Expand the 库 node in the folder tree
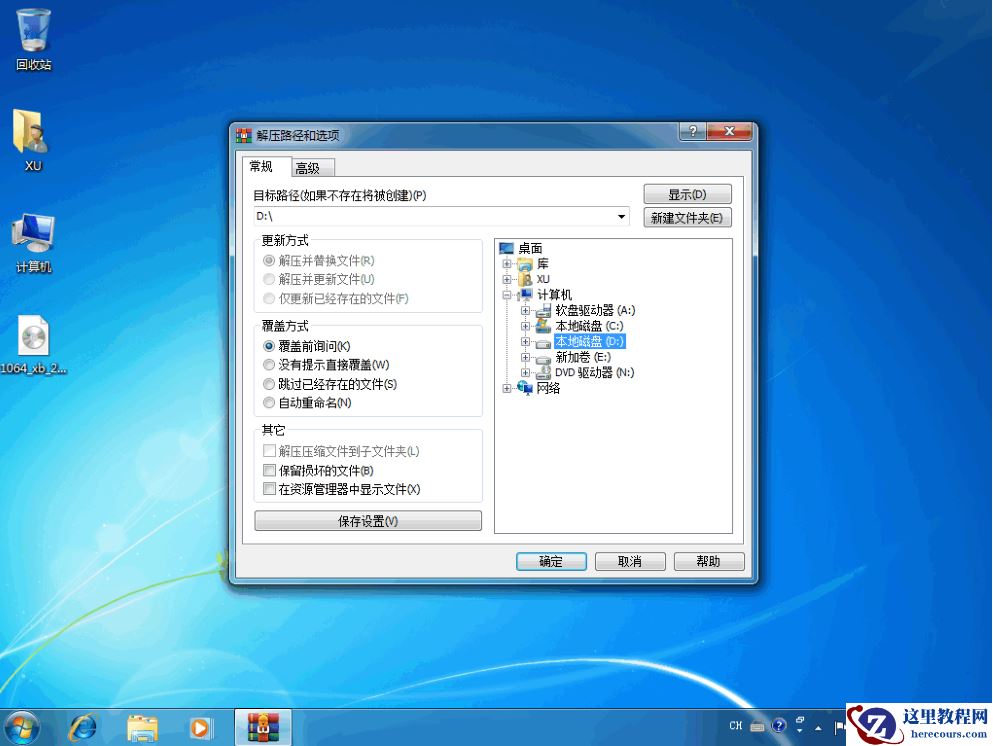The width and height of the screenshot is (993, 746). [x=508, y=263]
